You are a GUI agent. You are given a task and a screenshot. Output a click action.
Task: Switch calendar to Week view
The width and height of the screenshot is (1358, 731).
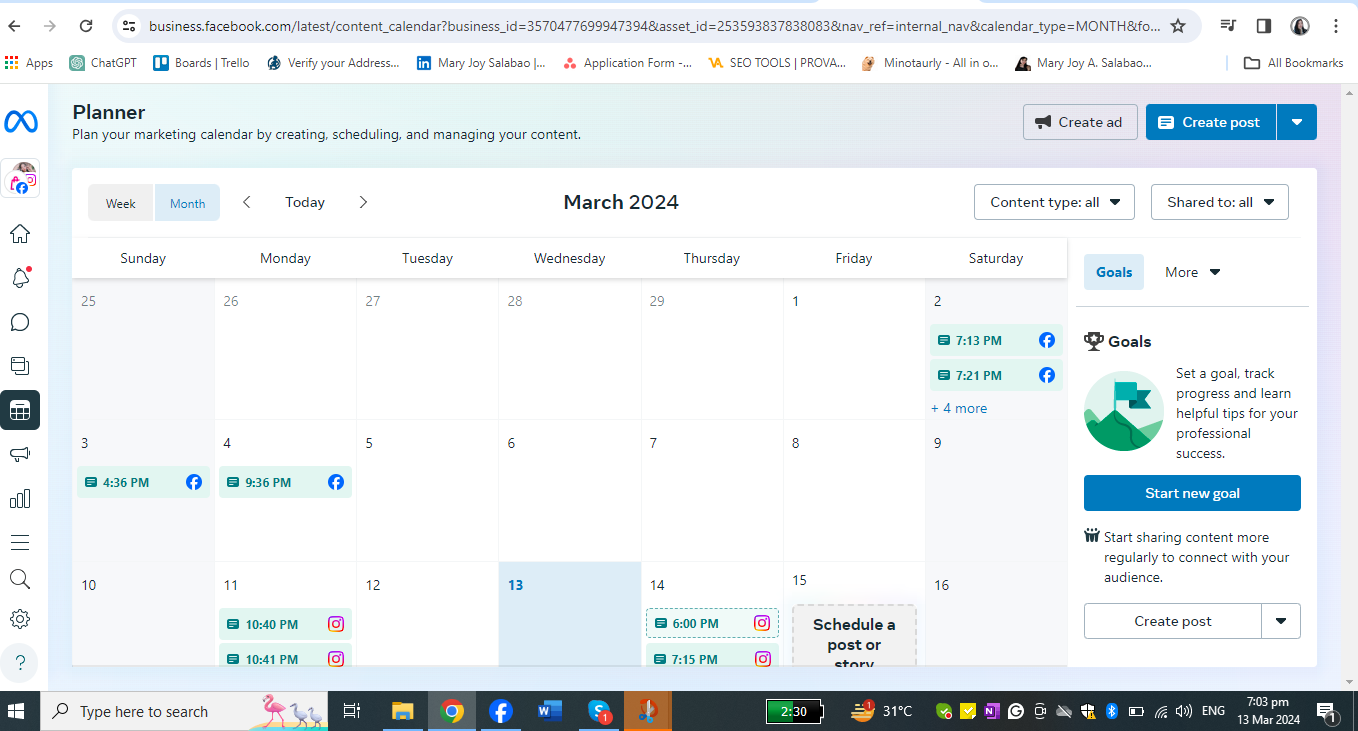[x=121, y=203]
